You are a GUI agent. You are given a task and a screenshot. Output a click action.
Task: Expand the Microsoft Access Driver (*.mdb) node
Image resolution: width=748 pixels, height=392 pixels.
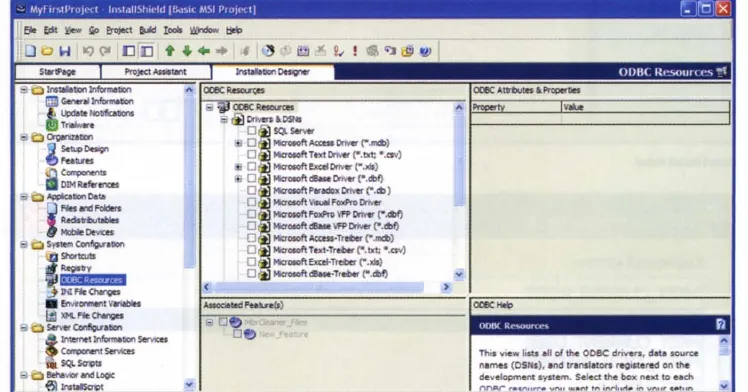click(238, 143)
